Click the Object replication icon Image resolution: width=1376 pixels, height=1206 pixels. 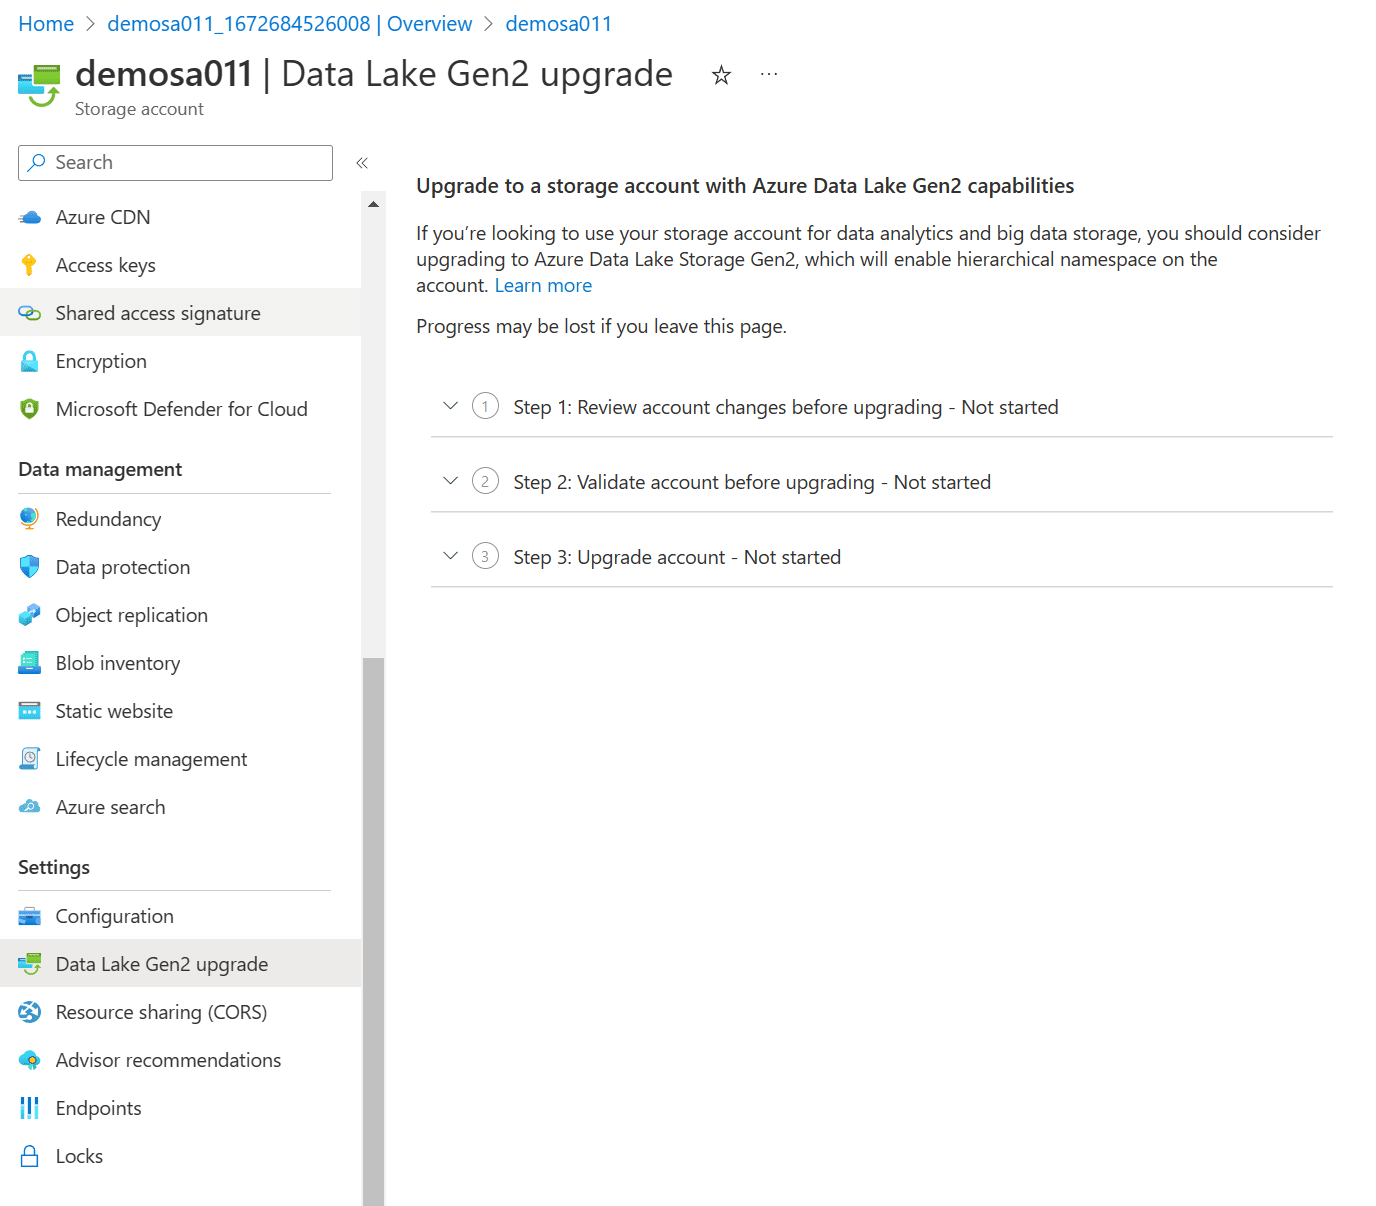pyautogui.click(x=30, y=615)
